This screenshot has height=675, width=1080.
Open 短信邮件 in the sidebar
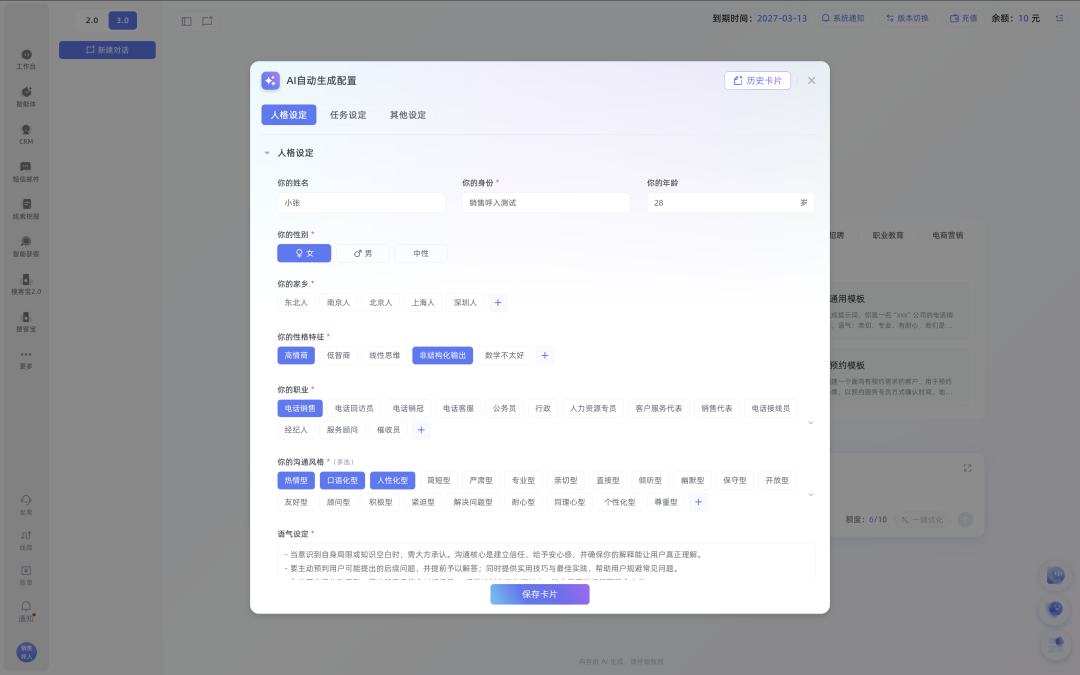pos(26,172)
